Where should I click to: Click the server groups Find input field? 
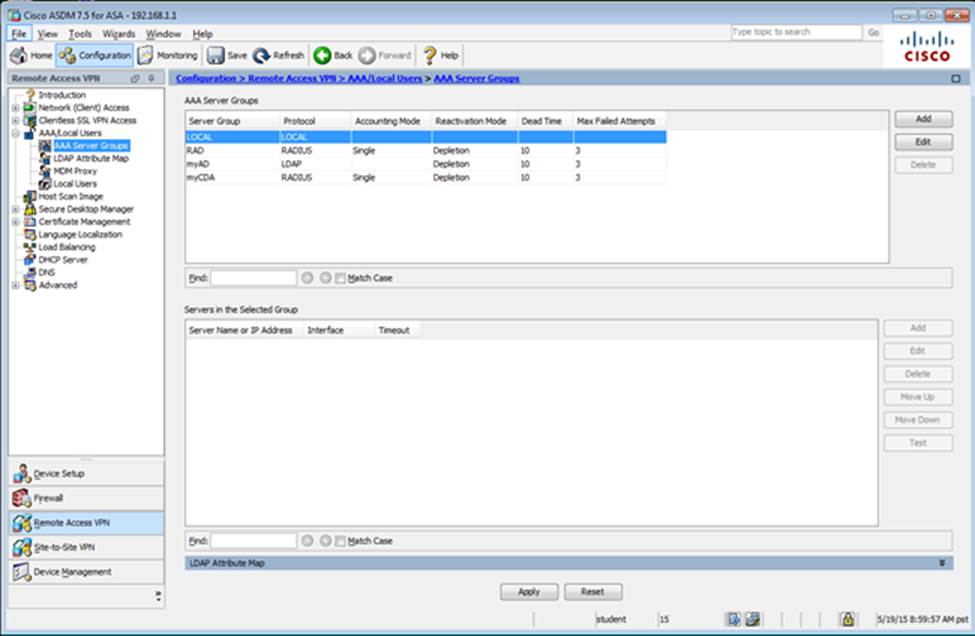tap(253, 278)
